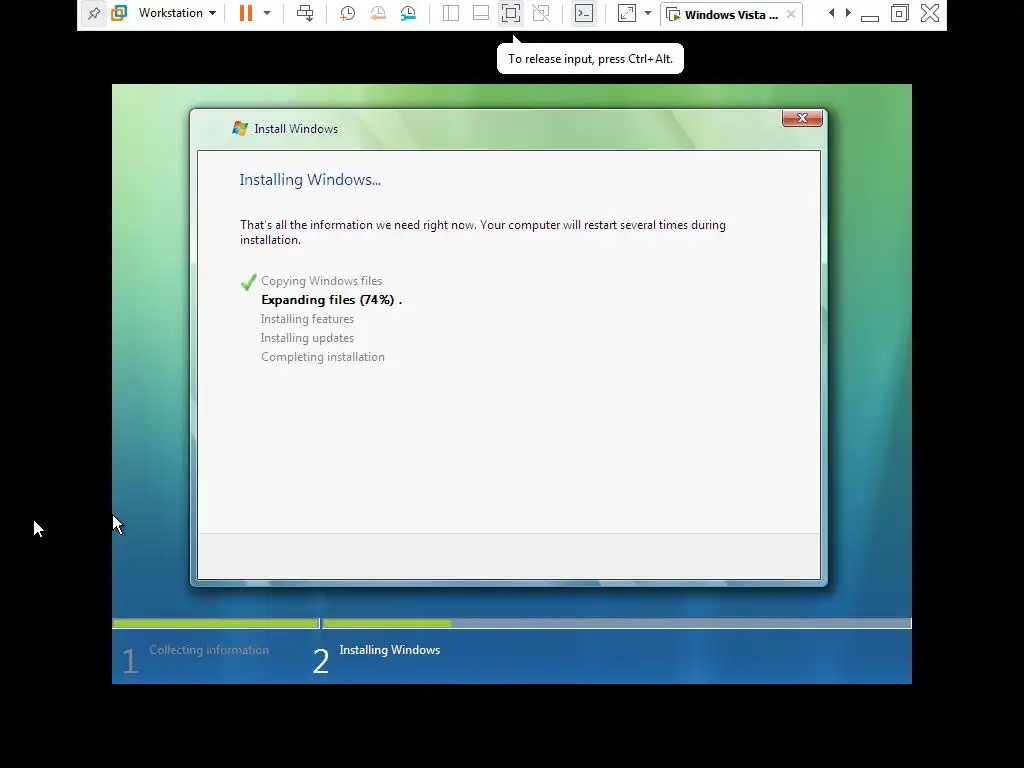This screenshot has width=1024, height=768.
Task: Toggle full screen mode
Action: point(511,13)
